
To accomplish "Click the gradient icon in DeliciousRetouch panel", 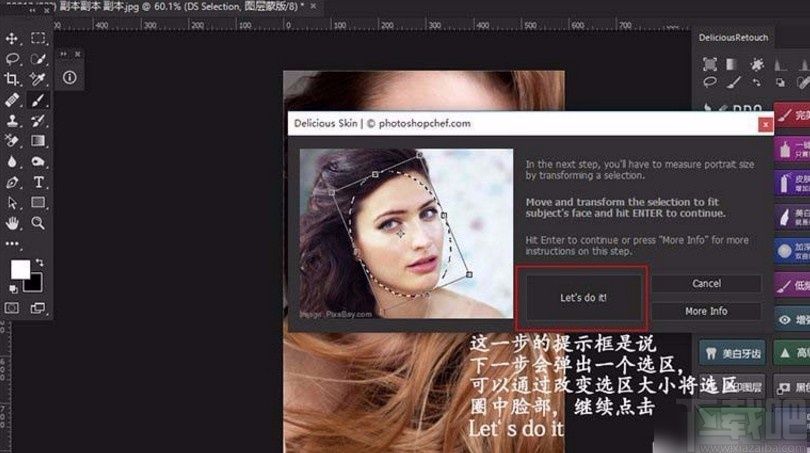I will click(x=731, y=64).
